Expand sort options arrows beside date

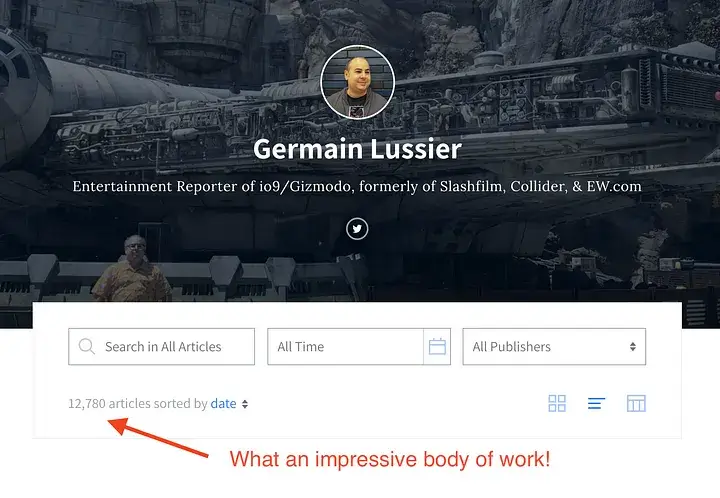(x=245, y=404)
